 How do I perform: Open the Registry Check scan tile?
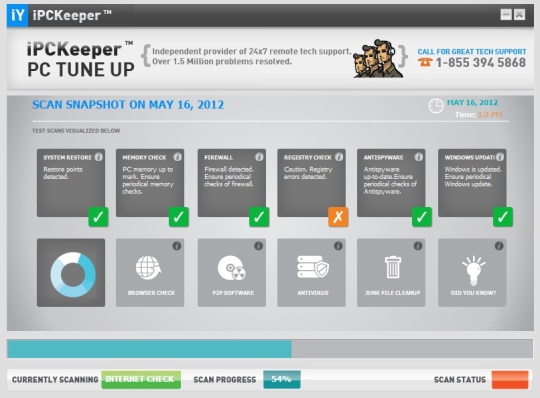click(311, 183)
